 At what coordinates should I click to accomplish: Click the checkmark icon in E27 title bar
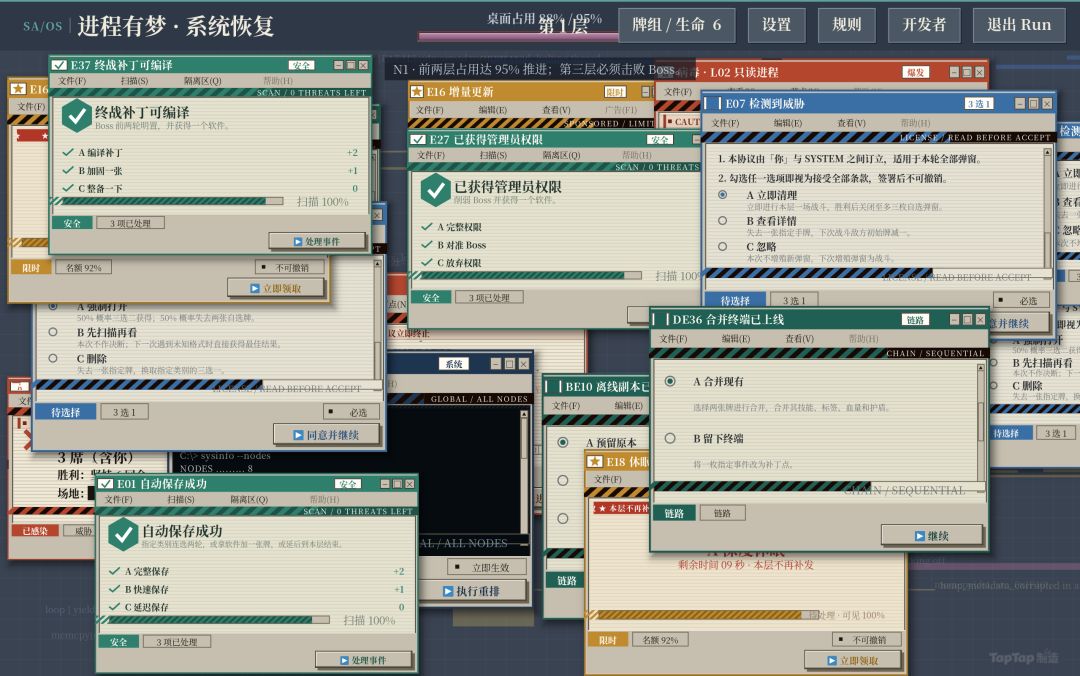(418, 139)
